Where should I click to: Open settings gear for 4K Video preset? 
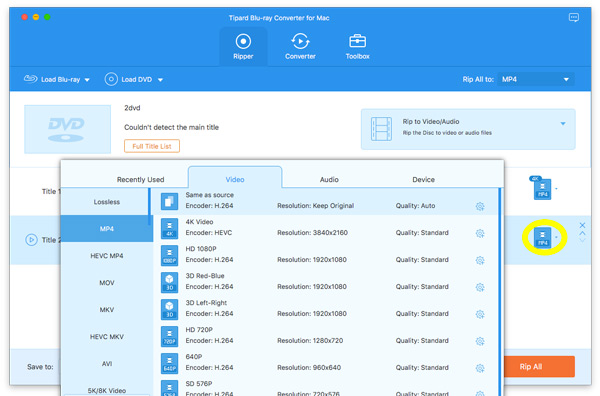click(480, 233)
